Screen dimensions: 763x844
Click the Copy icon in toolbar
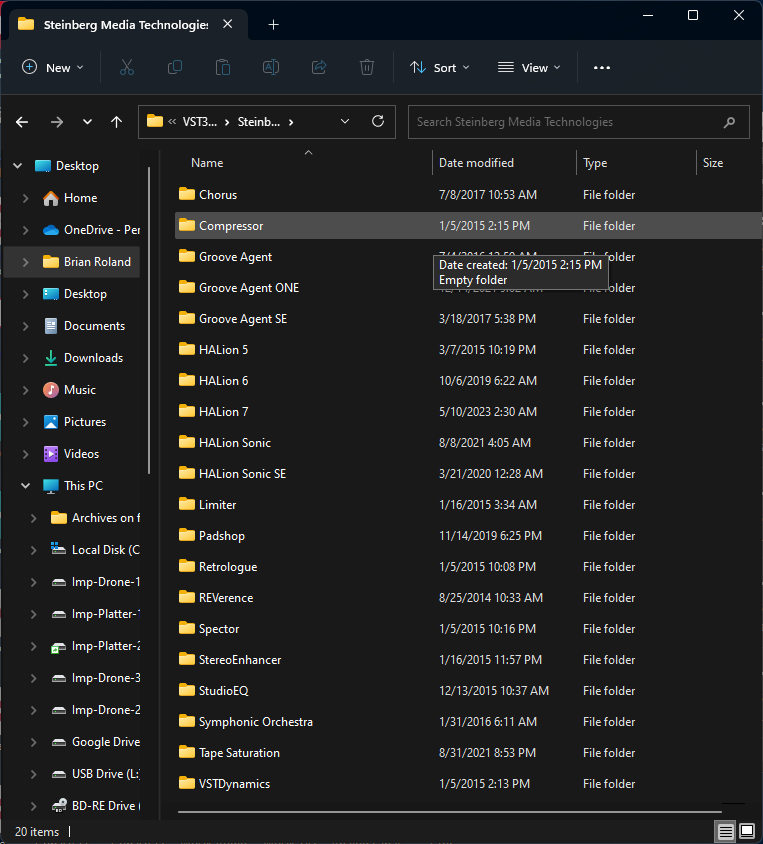[175, 67]
